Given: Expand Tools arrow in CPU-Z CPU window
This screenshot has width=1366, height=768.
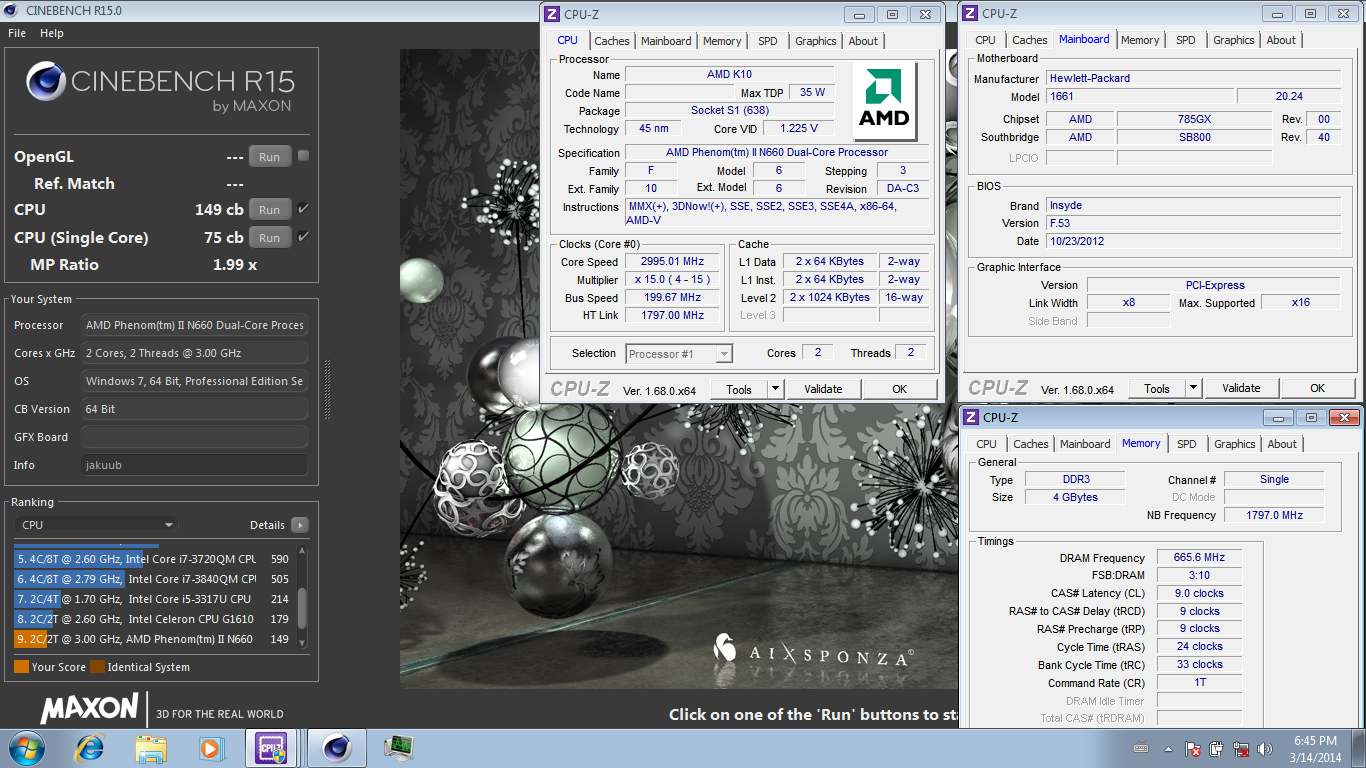Looking at the screenshot, I should tap(775, 389).
